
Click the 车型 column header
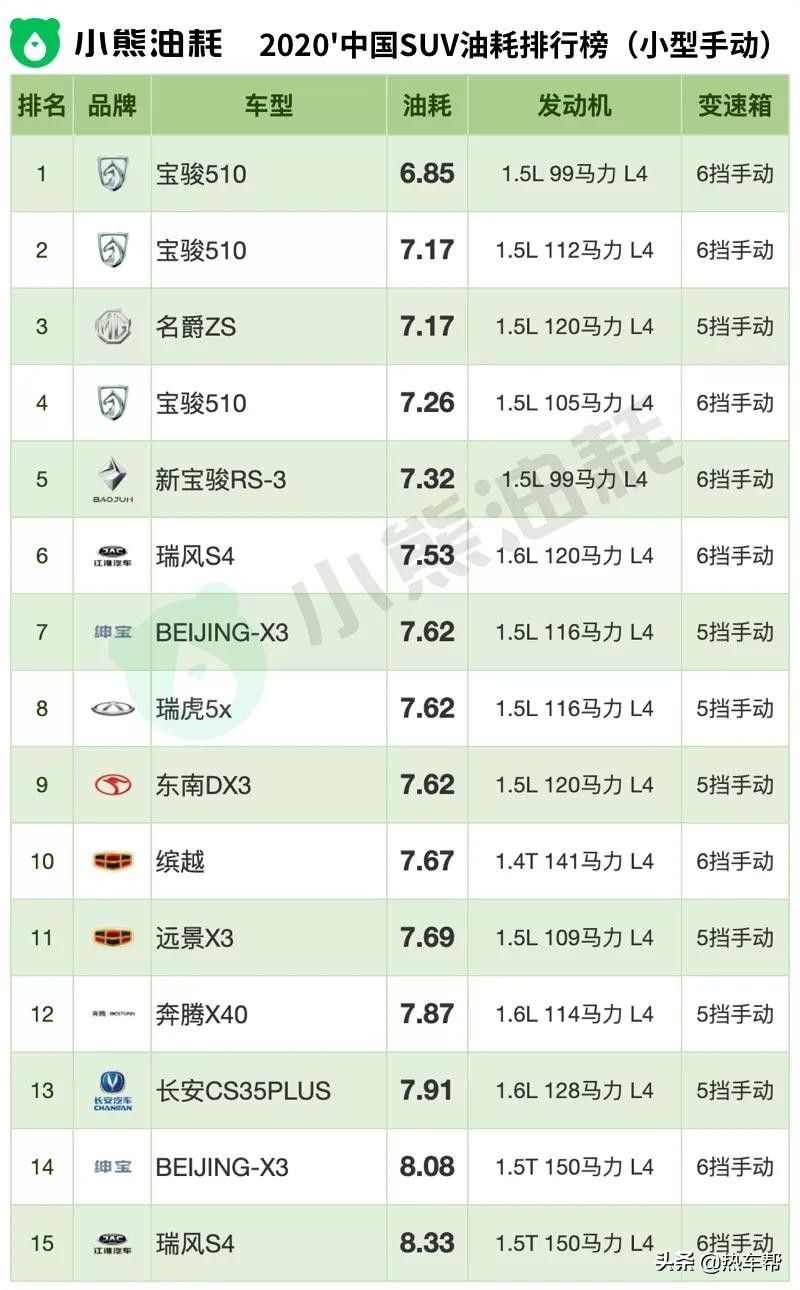point(269,105)
